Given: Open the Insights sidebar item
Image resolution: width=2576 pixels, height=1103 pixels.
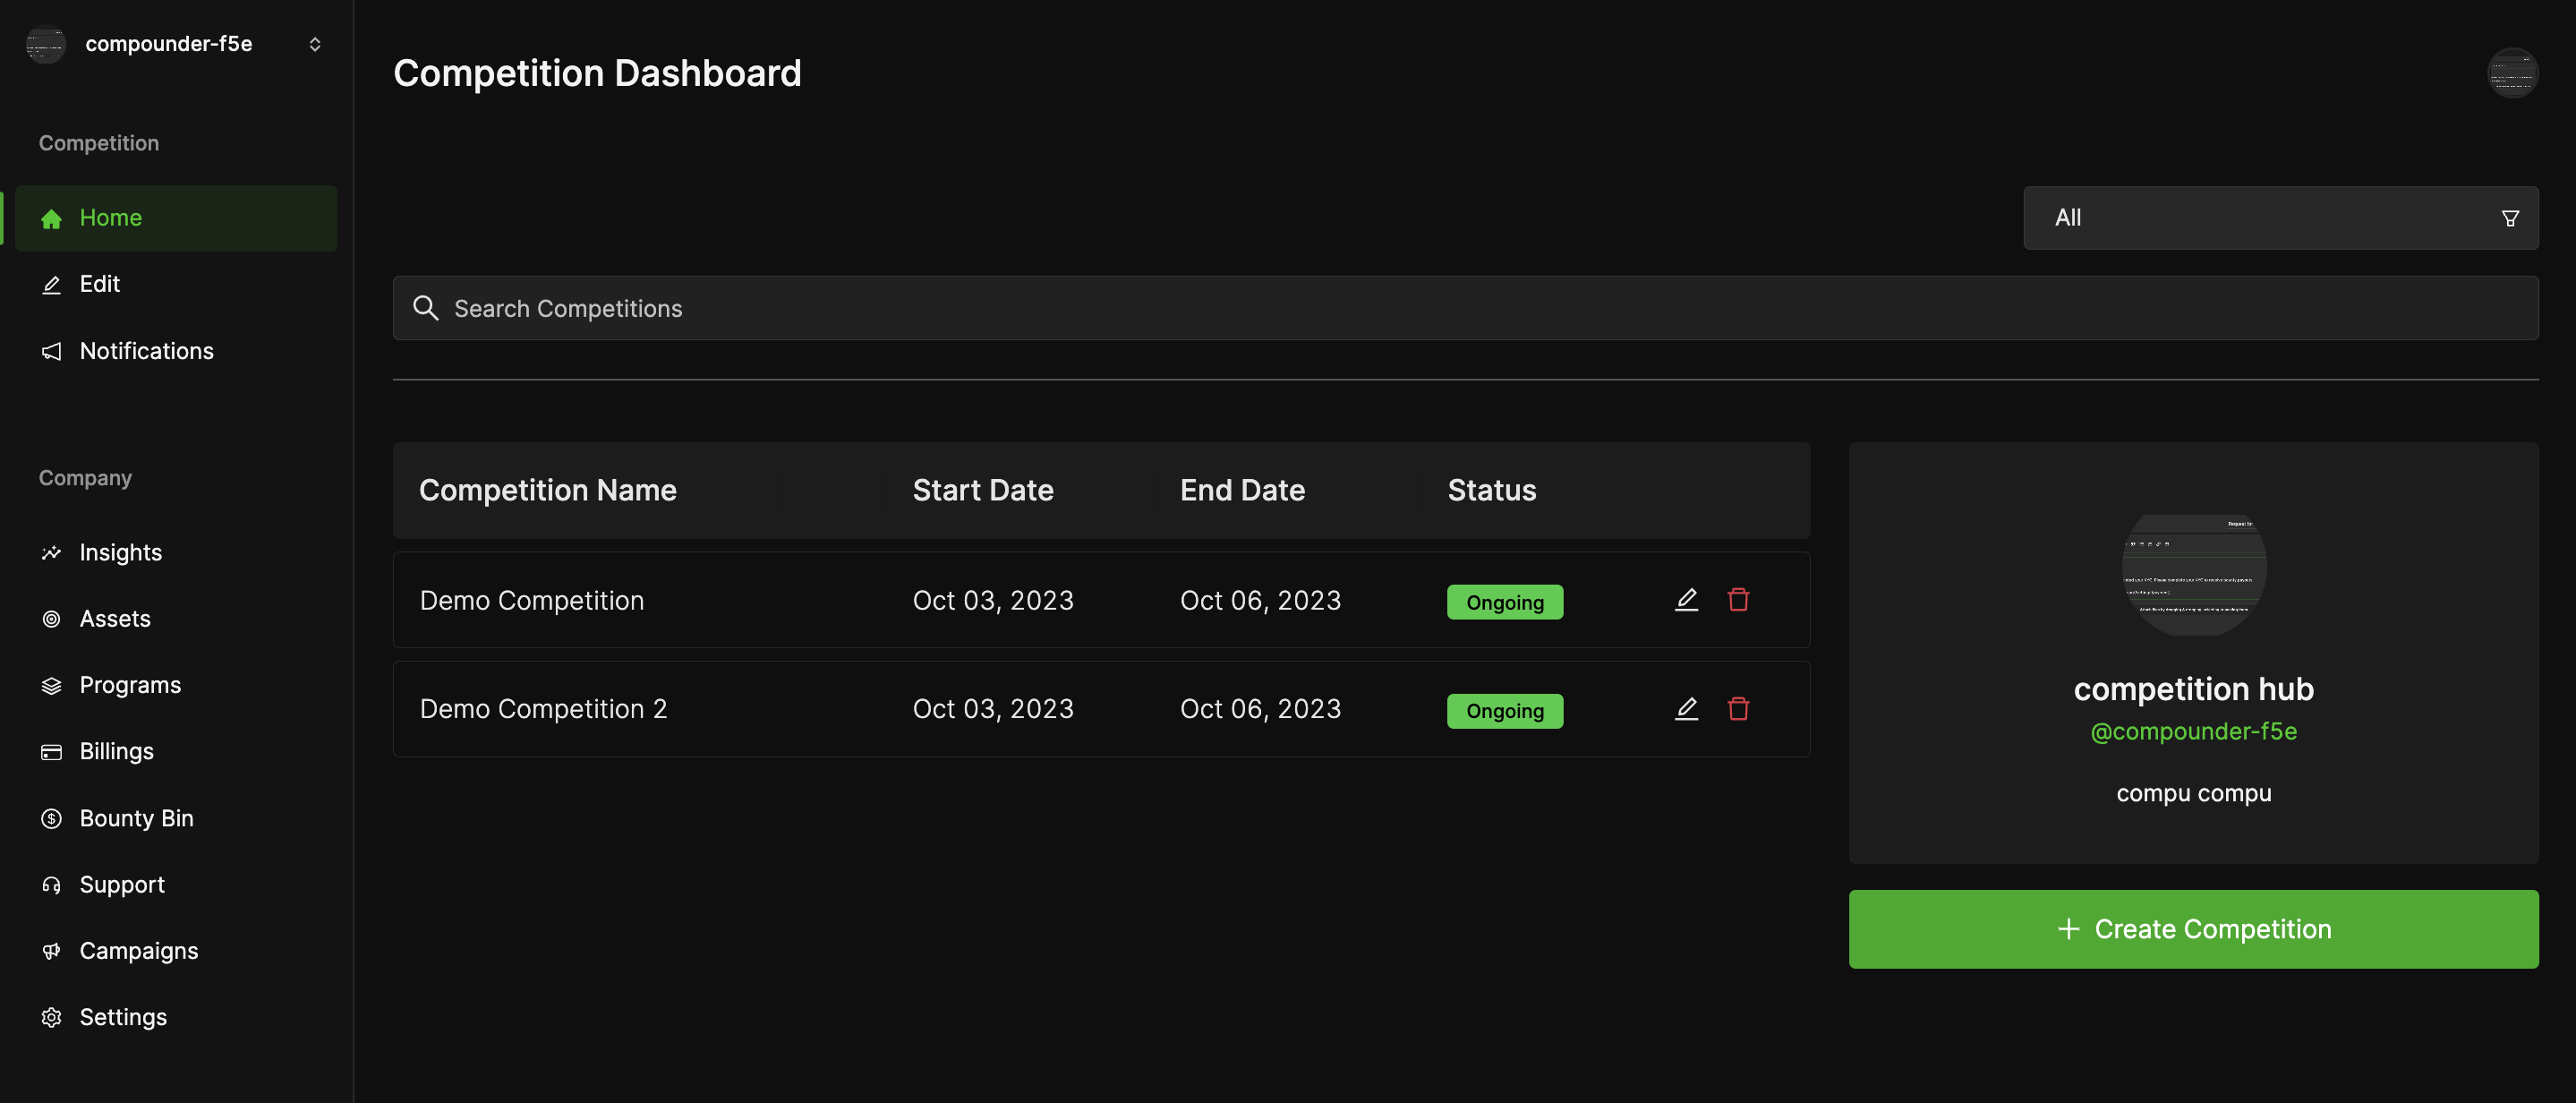Looking at the screenshot, I should tap(120, 552).
